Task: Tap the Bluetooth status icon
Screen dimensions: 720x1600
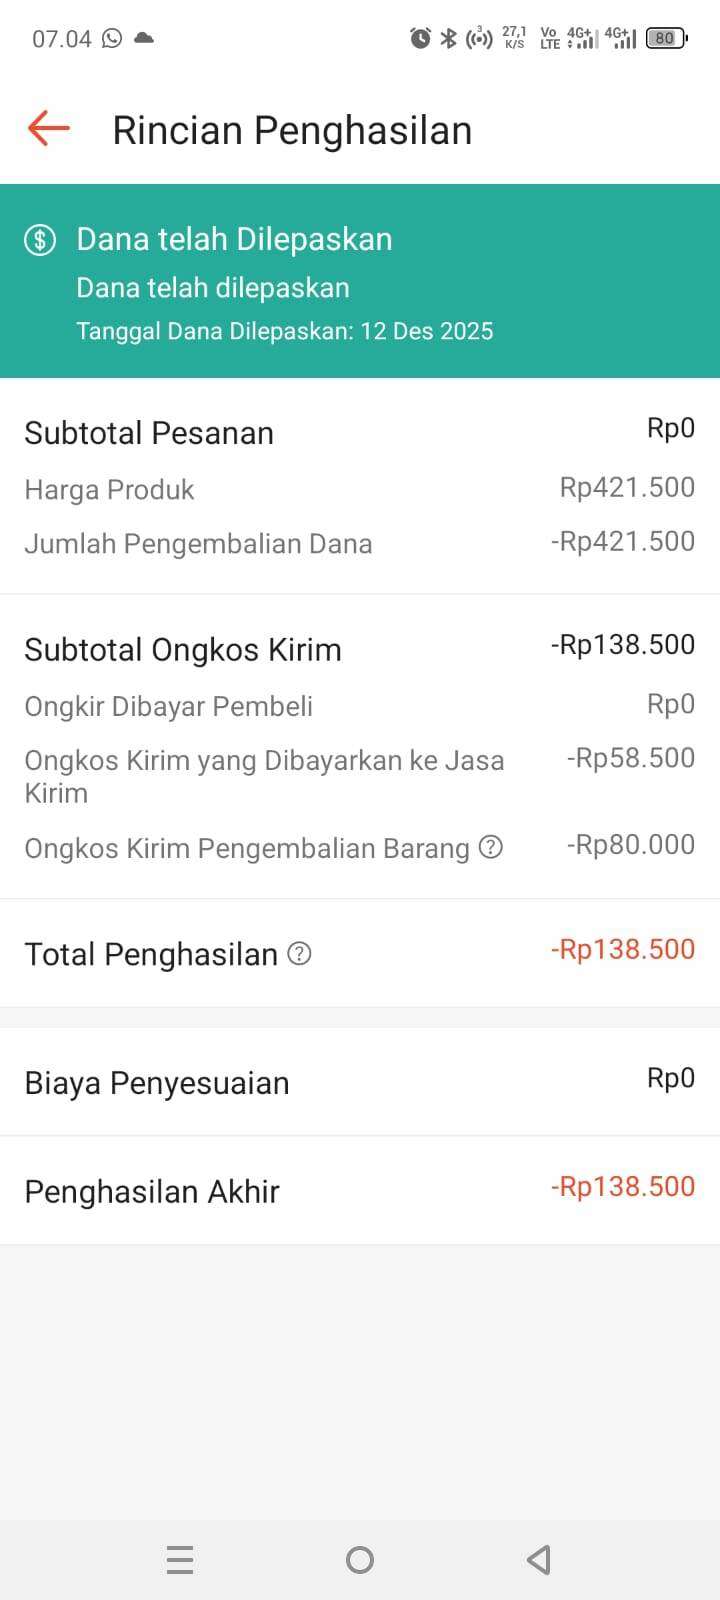Action: [x=449, y=38]
